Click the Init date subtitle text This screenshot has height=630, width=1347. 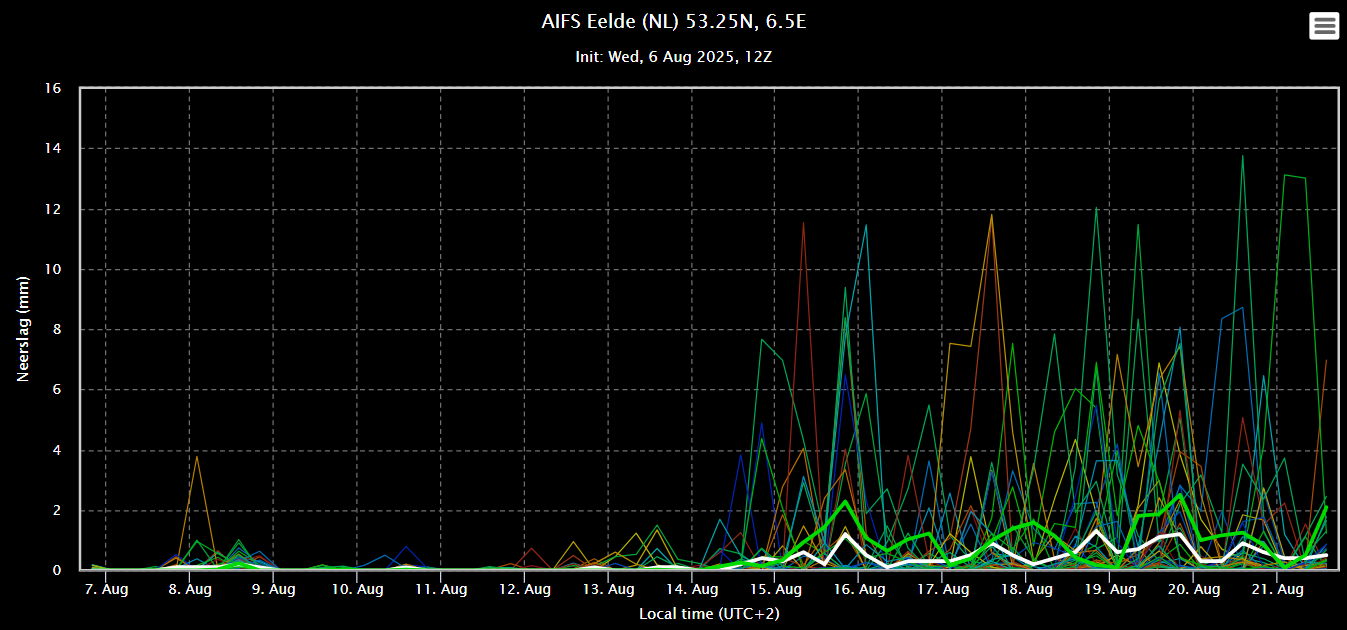[673, 57]
